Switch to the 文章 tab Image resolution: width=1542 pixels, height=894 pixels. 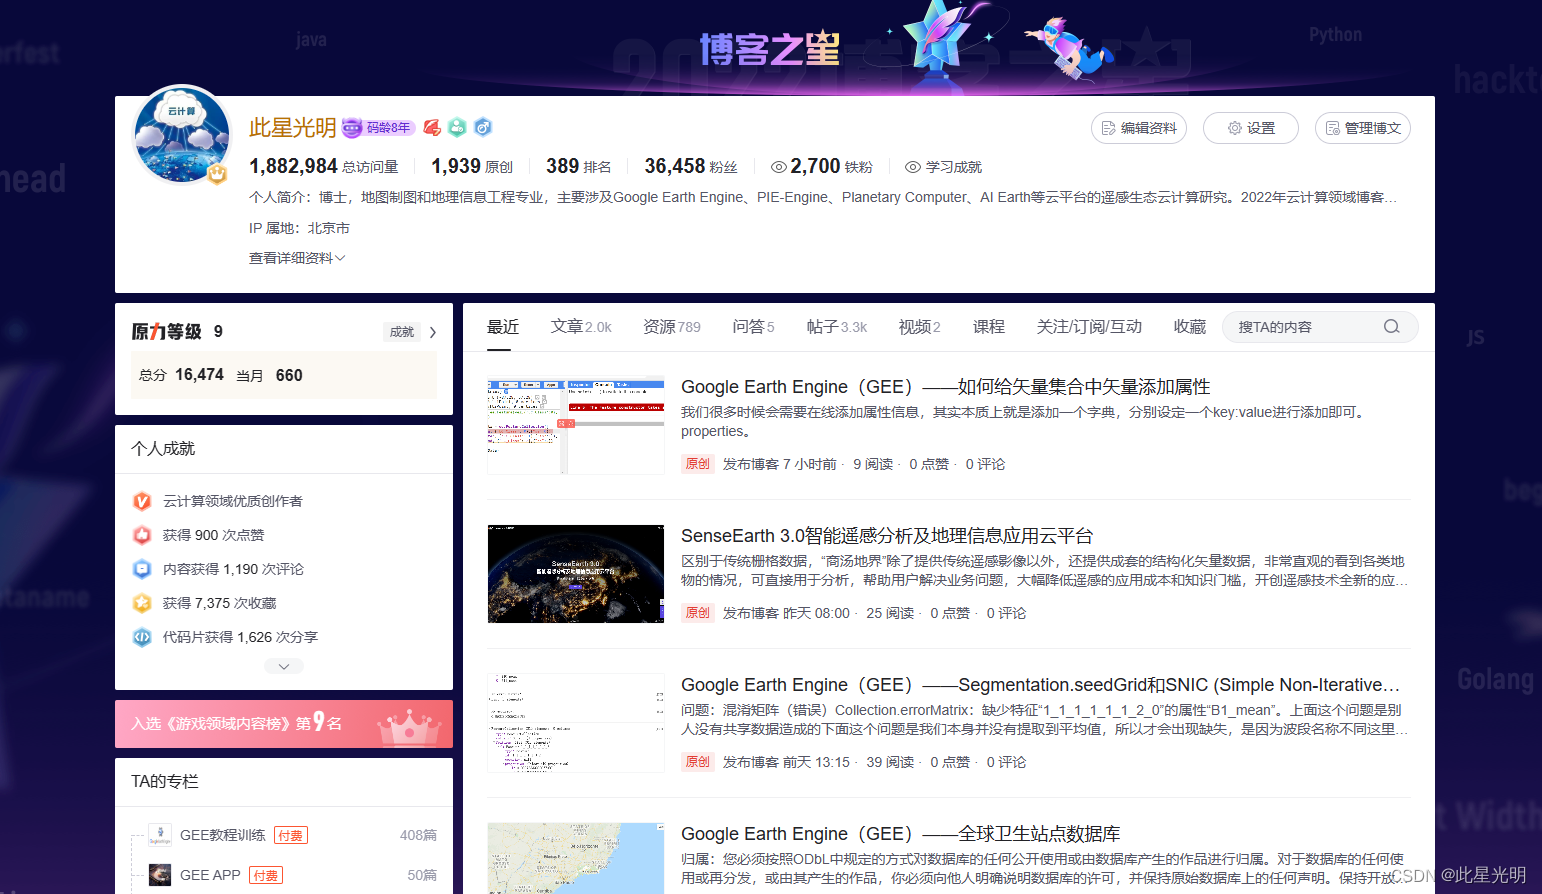point(568,326)
